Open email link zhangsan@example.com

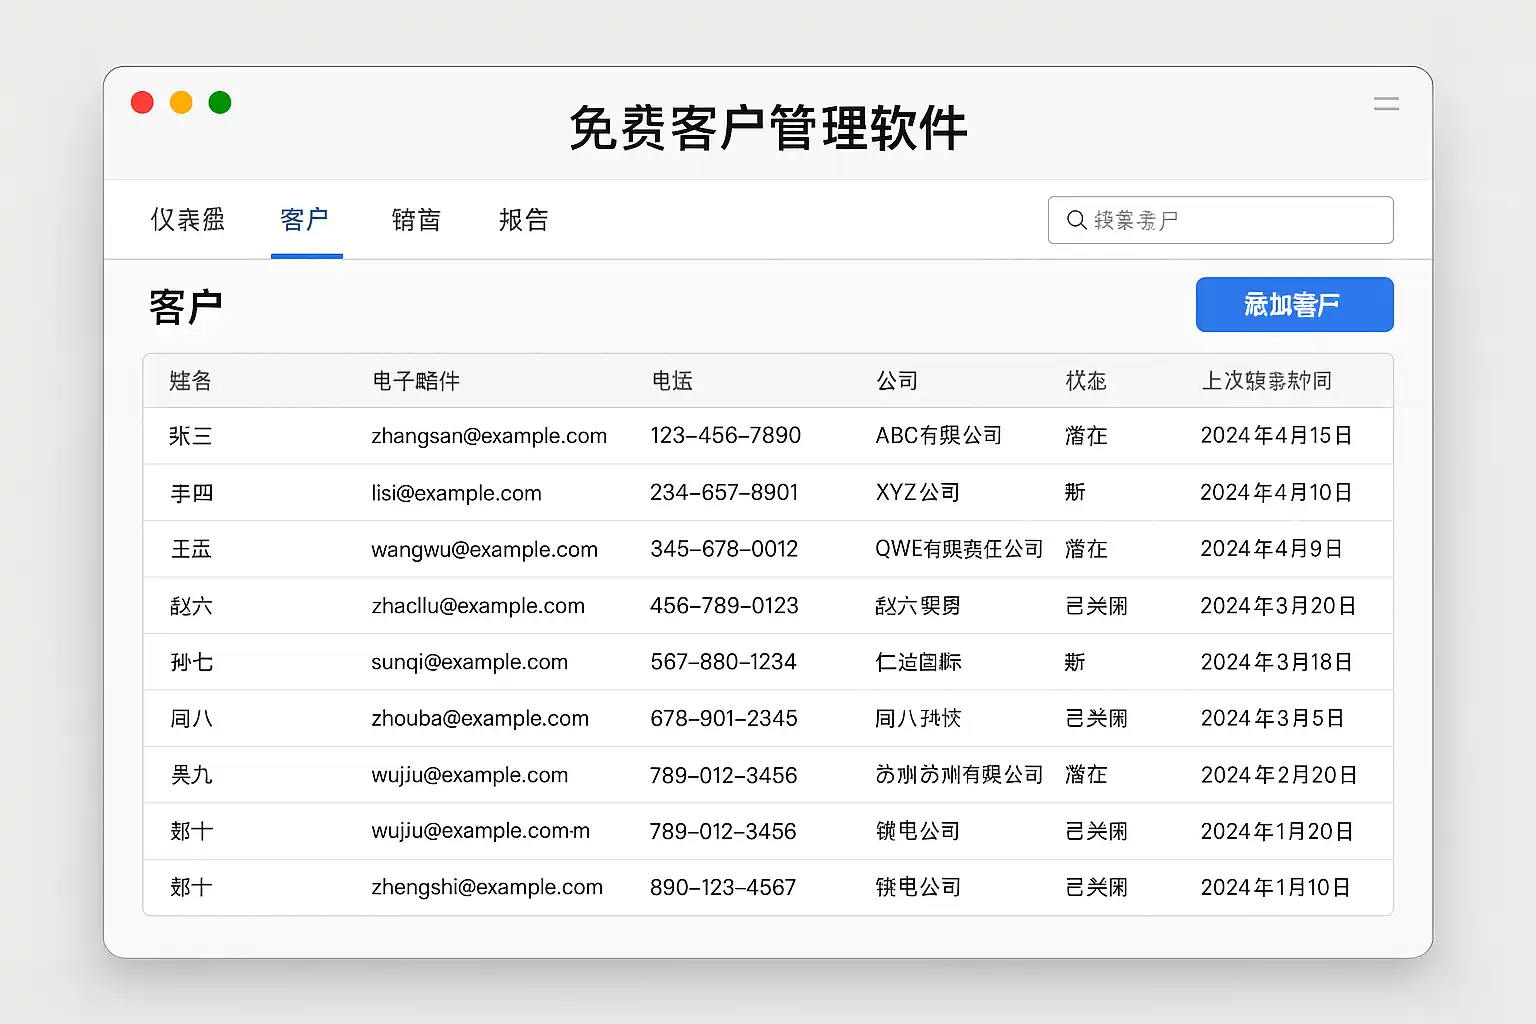pyautogui.click(x=489, y=436)
